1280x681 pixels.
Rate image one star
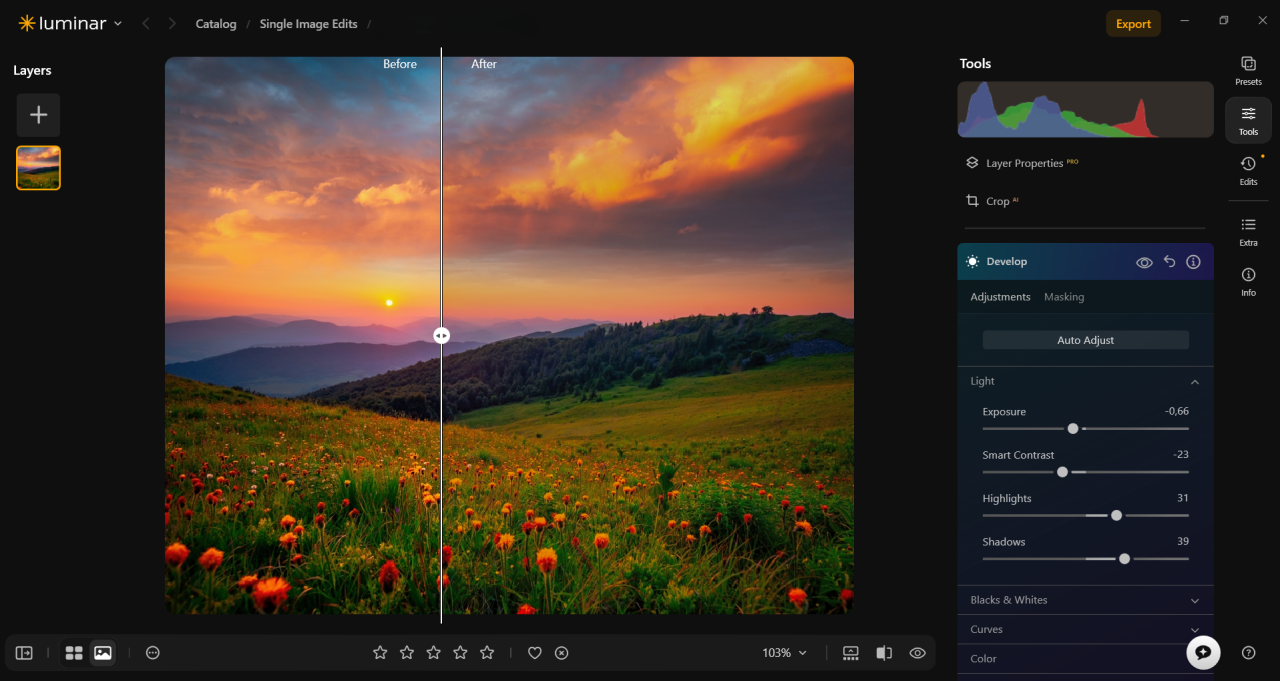point(380,652)
